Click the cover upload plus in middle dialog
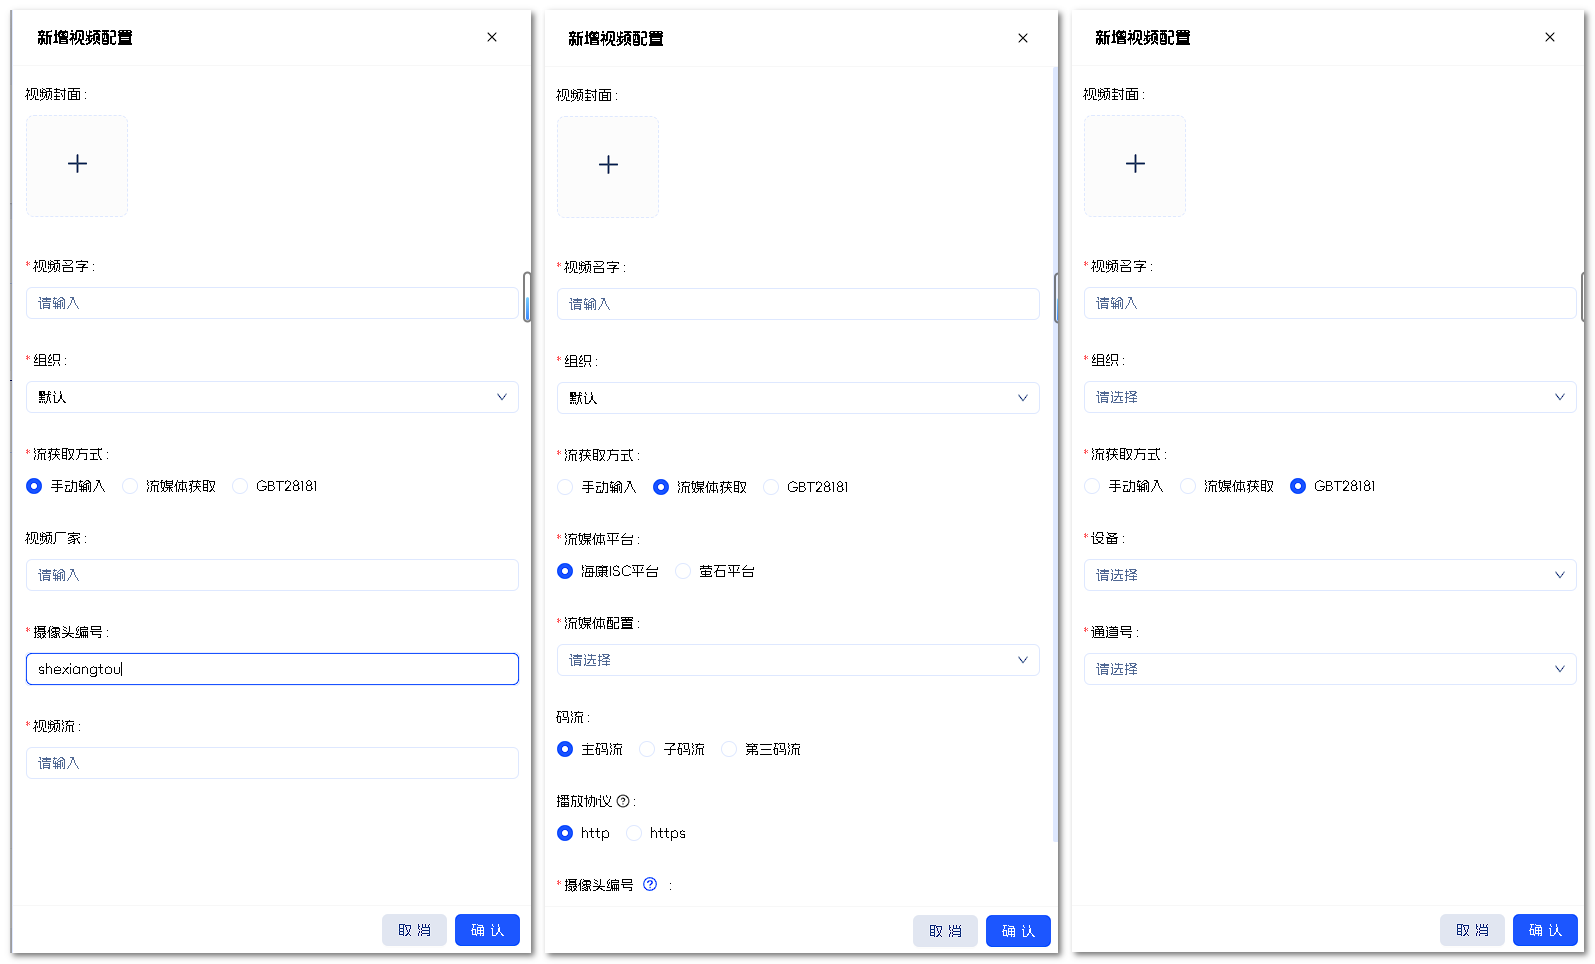Viewport: 1595px width, 964px height. [x=608, y=166]
